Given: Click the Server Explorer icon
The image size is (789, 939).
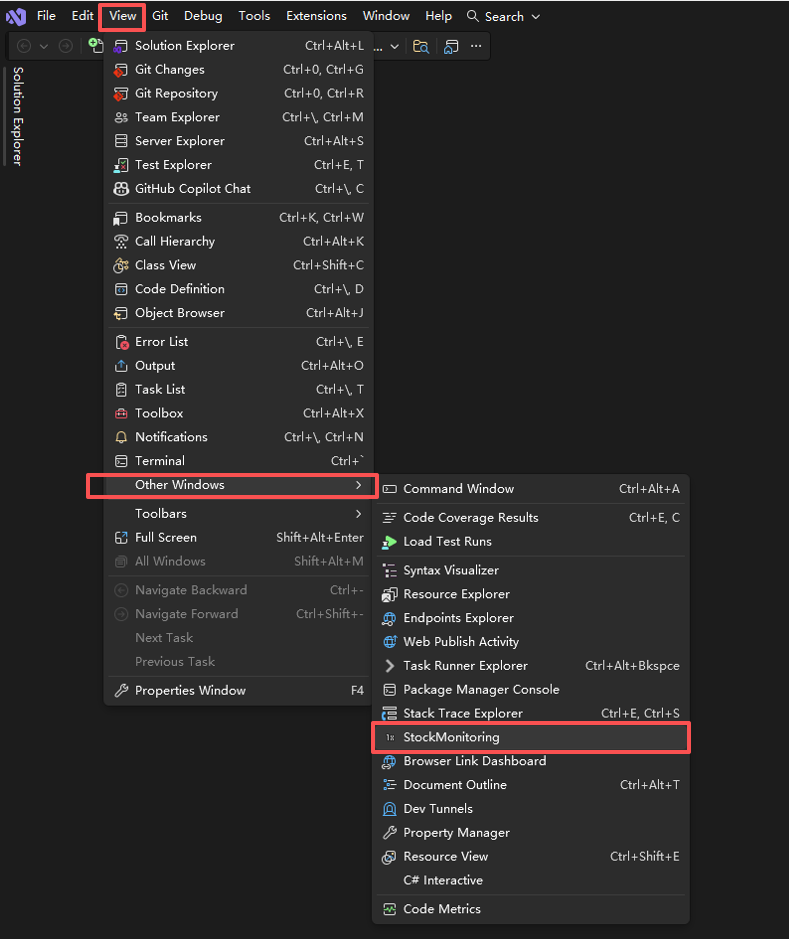Looking at the screenshot, I should click(121, 141).
